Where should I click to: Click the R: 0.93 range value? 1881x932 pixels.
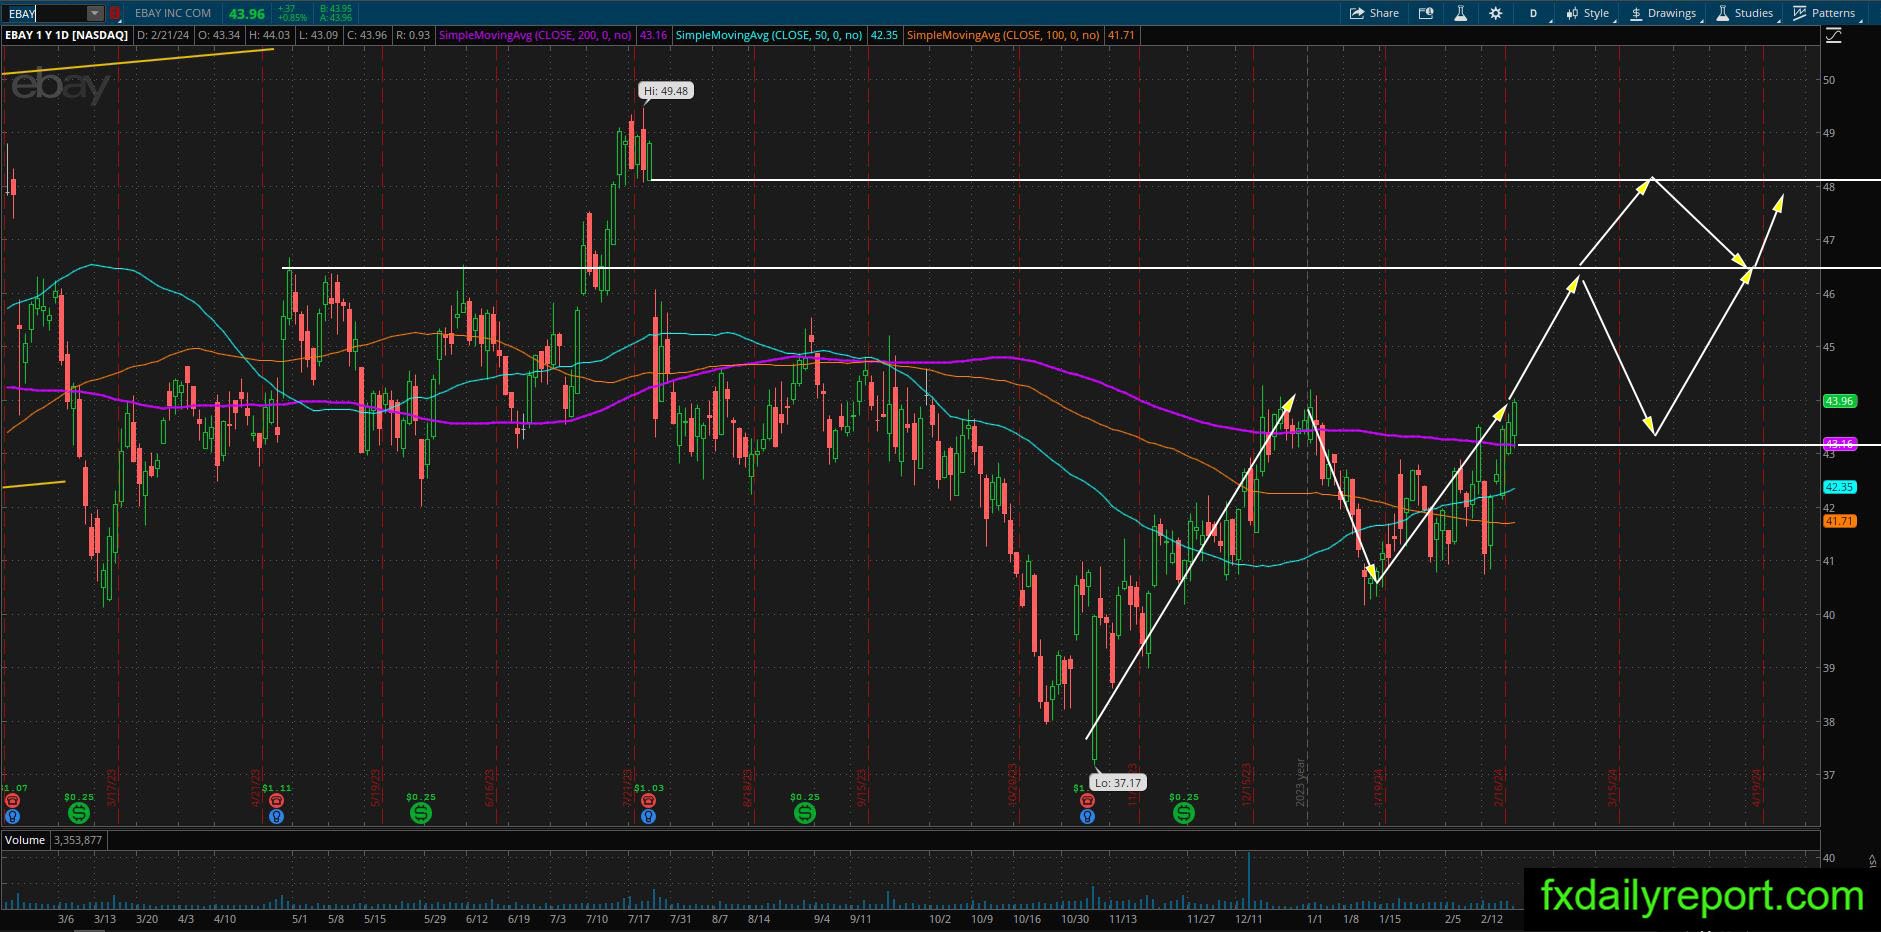pyautogui.click(x=413, y=35)
